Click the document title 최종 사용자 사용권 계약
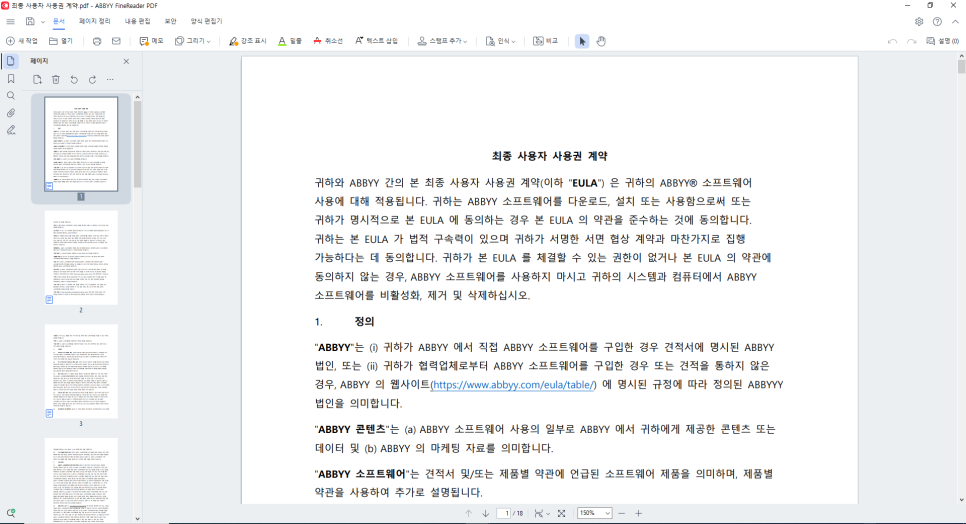The width and height of the screenshot is (966, 524). 550,156
